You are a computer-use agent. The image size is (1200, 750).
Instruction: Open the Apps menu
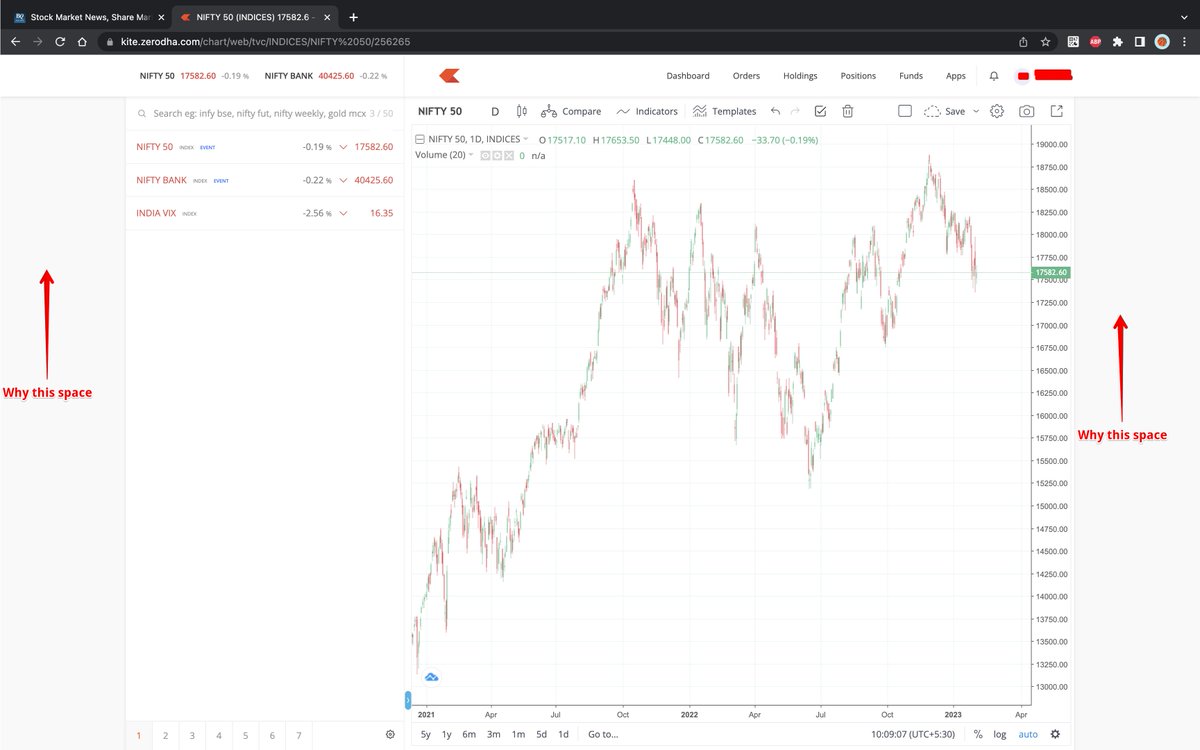coord(956,76)
